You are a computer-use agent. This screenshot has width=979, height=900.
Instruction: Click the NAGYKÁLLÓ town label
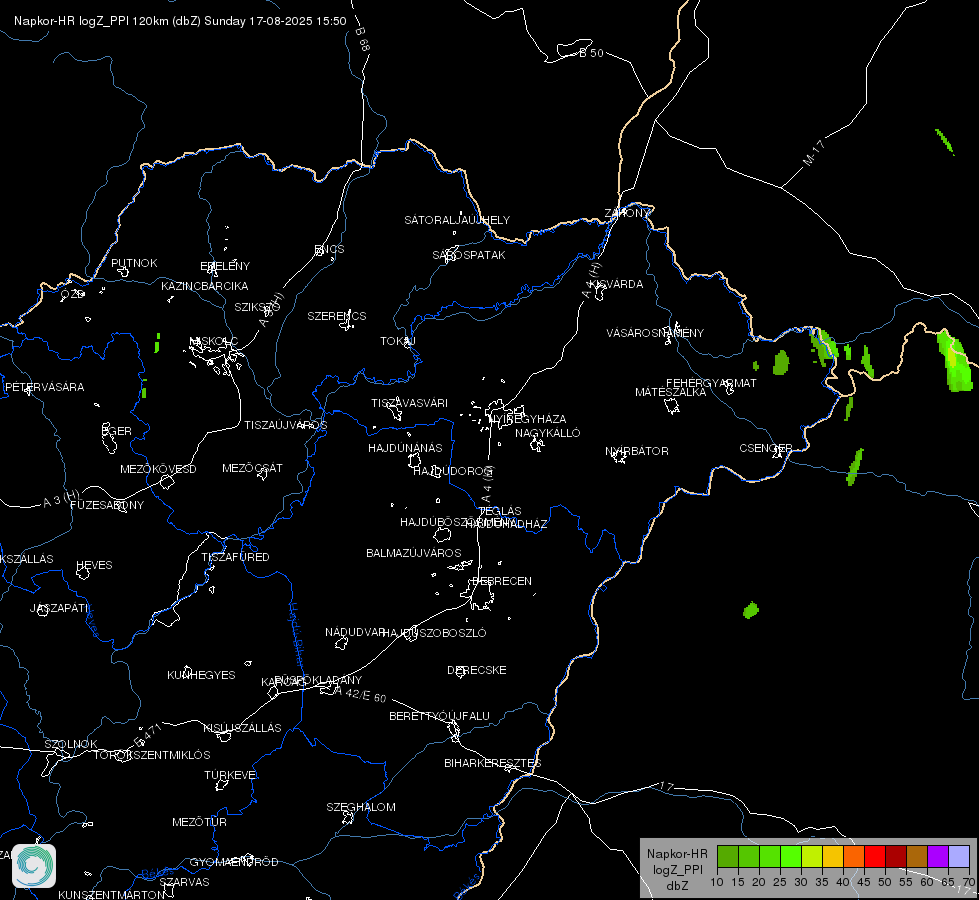point(548,433)
